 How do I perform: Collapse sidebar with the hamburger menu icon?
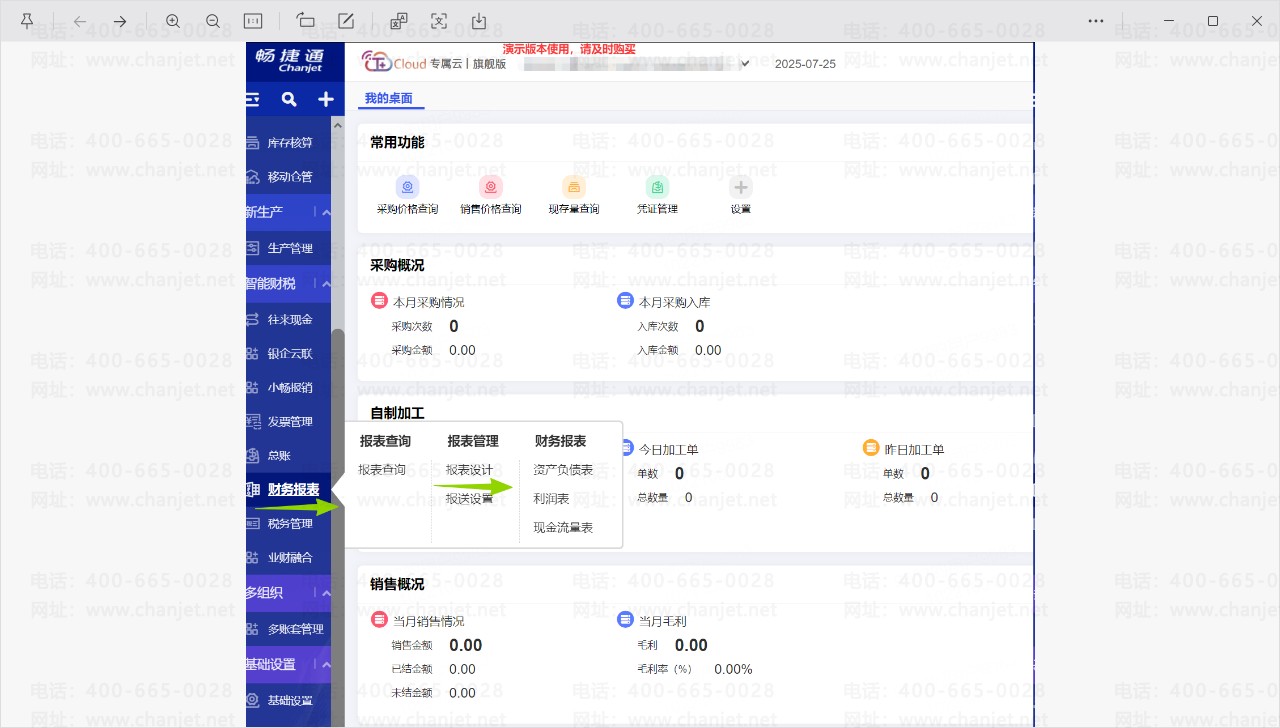(x=252, y=99)
